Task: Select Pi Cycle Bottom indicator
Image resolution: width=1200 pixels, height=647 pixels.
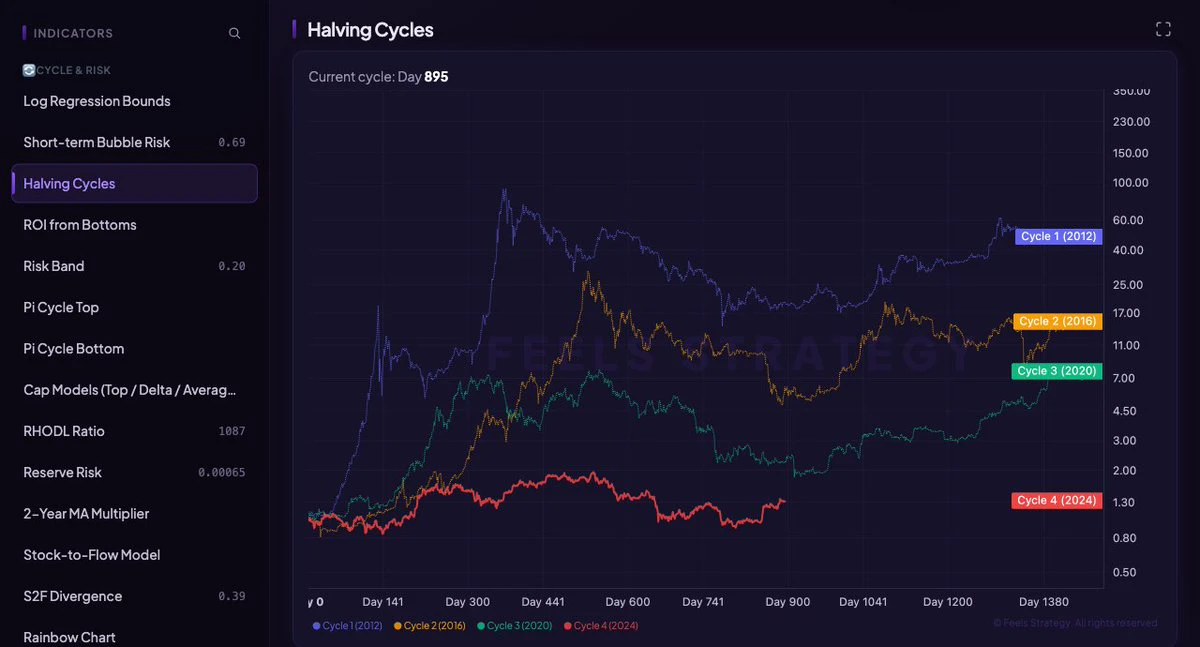Action: point(134,348)
